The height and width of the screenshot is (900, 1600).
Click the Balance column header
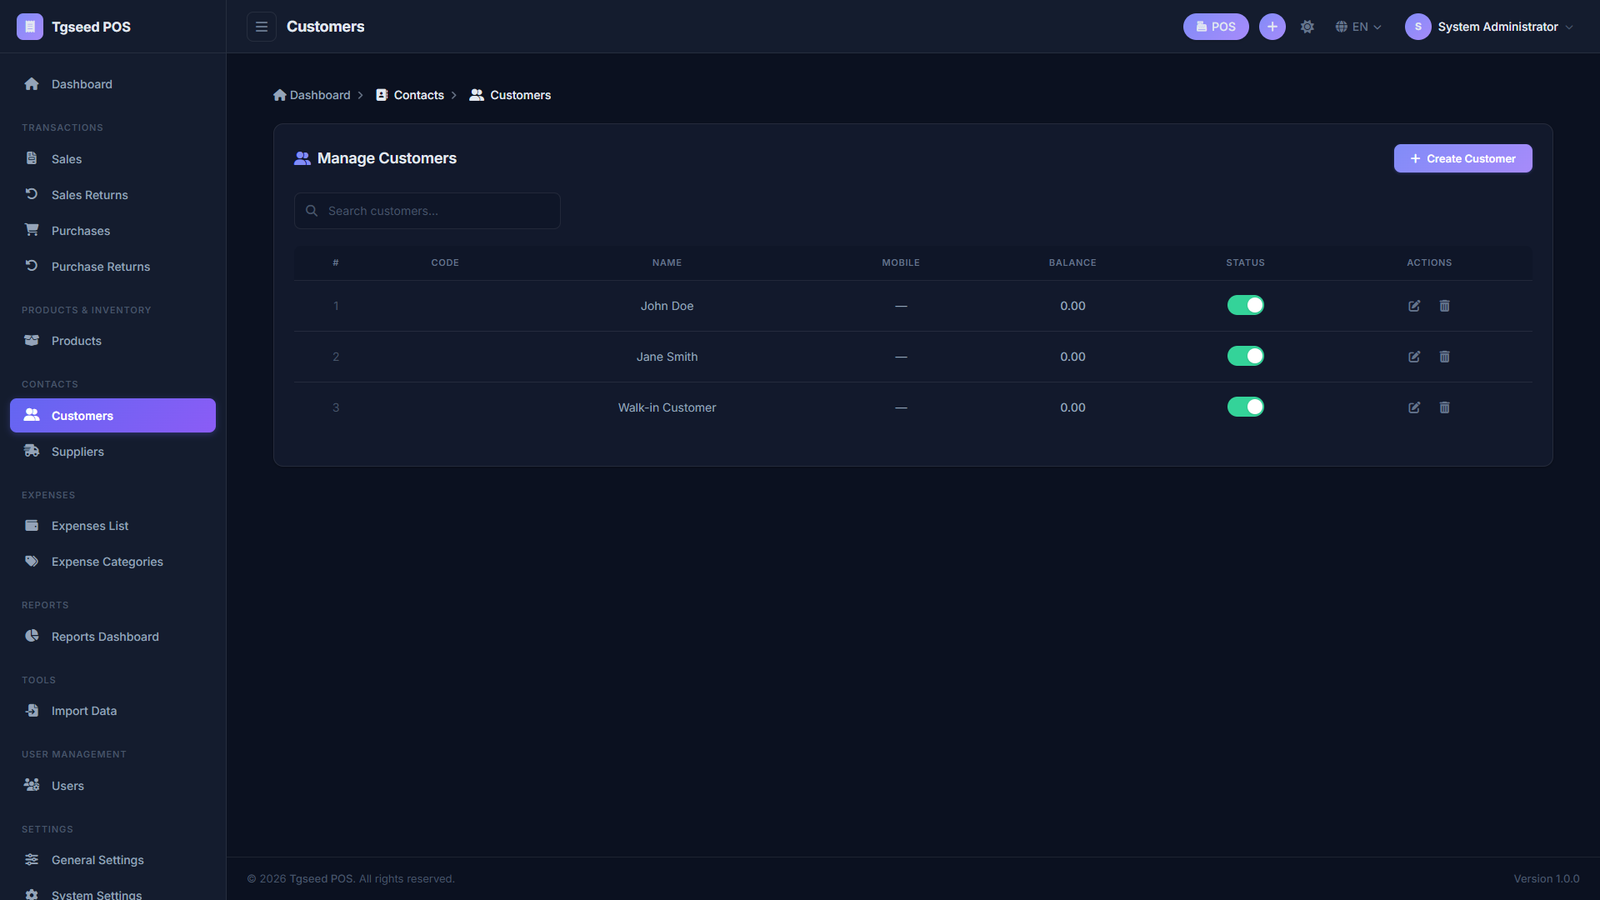(1073, 263)
